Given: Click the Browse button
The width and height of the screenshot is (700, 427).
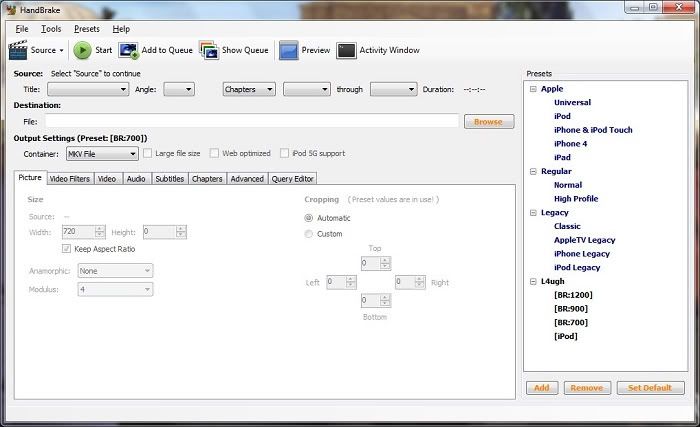Looking at the screenshot, I should 489,121.
